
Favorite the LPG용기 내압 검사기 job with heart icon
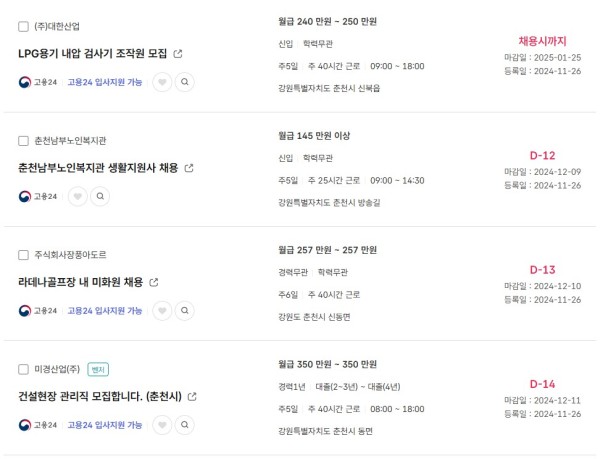pos(162,82)
